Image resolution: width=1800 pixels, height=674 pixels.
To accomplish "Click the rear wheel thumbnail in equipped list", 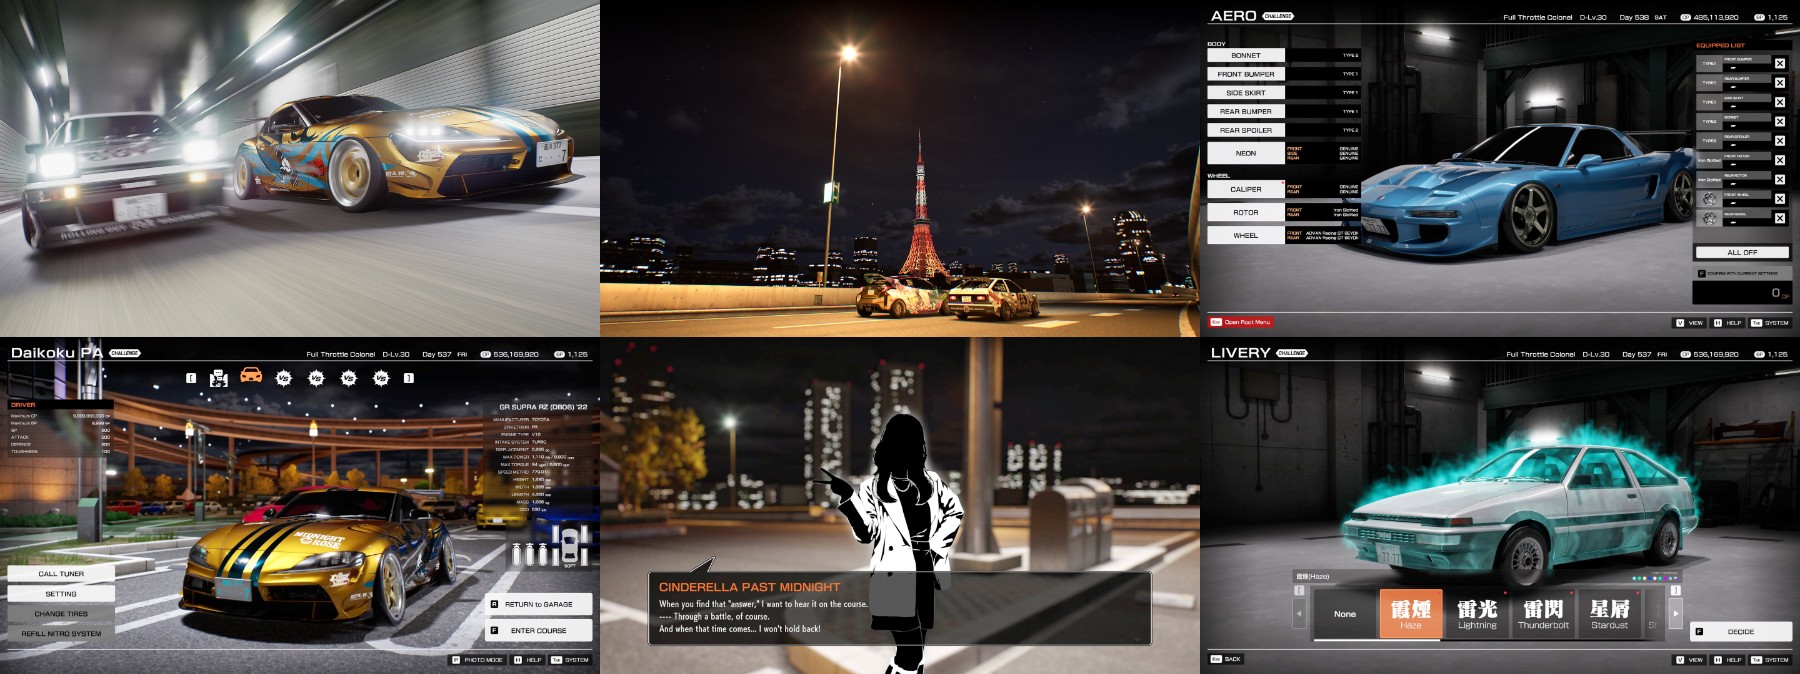I will coord(1710,218).
